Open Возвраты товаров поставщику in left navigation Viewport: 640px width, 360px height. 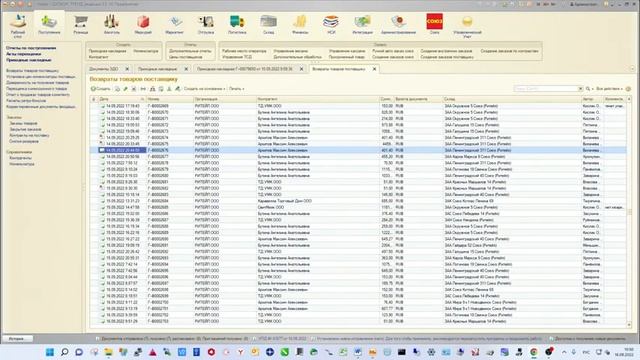coord(32,71)
